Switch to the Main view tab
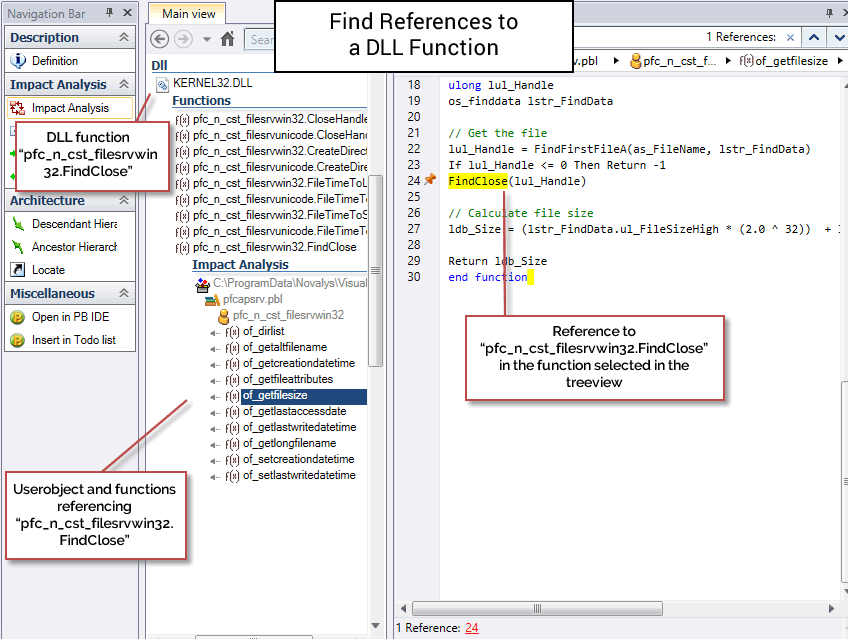This screenshot has width=848, height=639. click(x=188, y=14)
